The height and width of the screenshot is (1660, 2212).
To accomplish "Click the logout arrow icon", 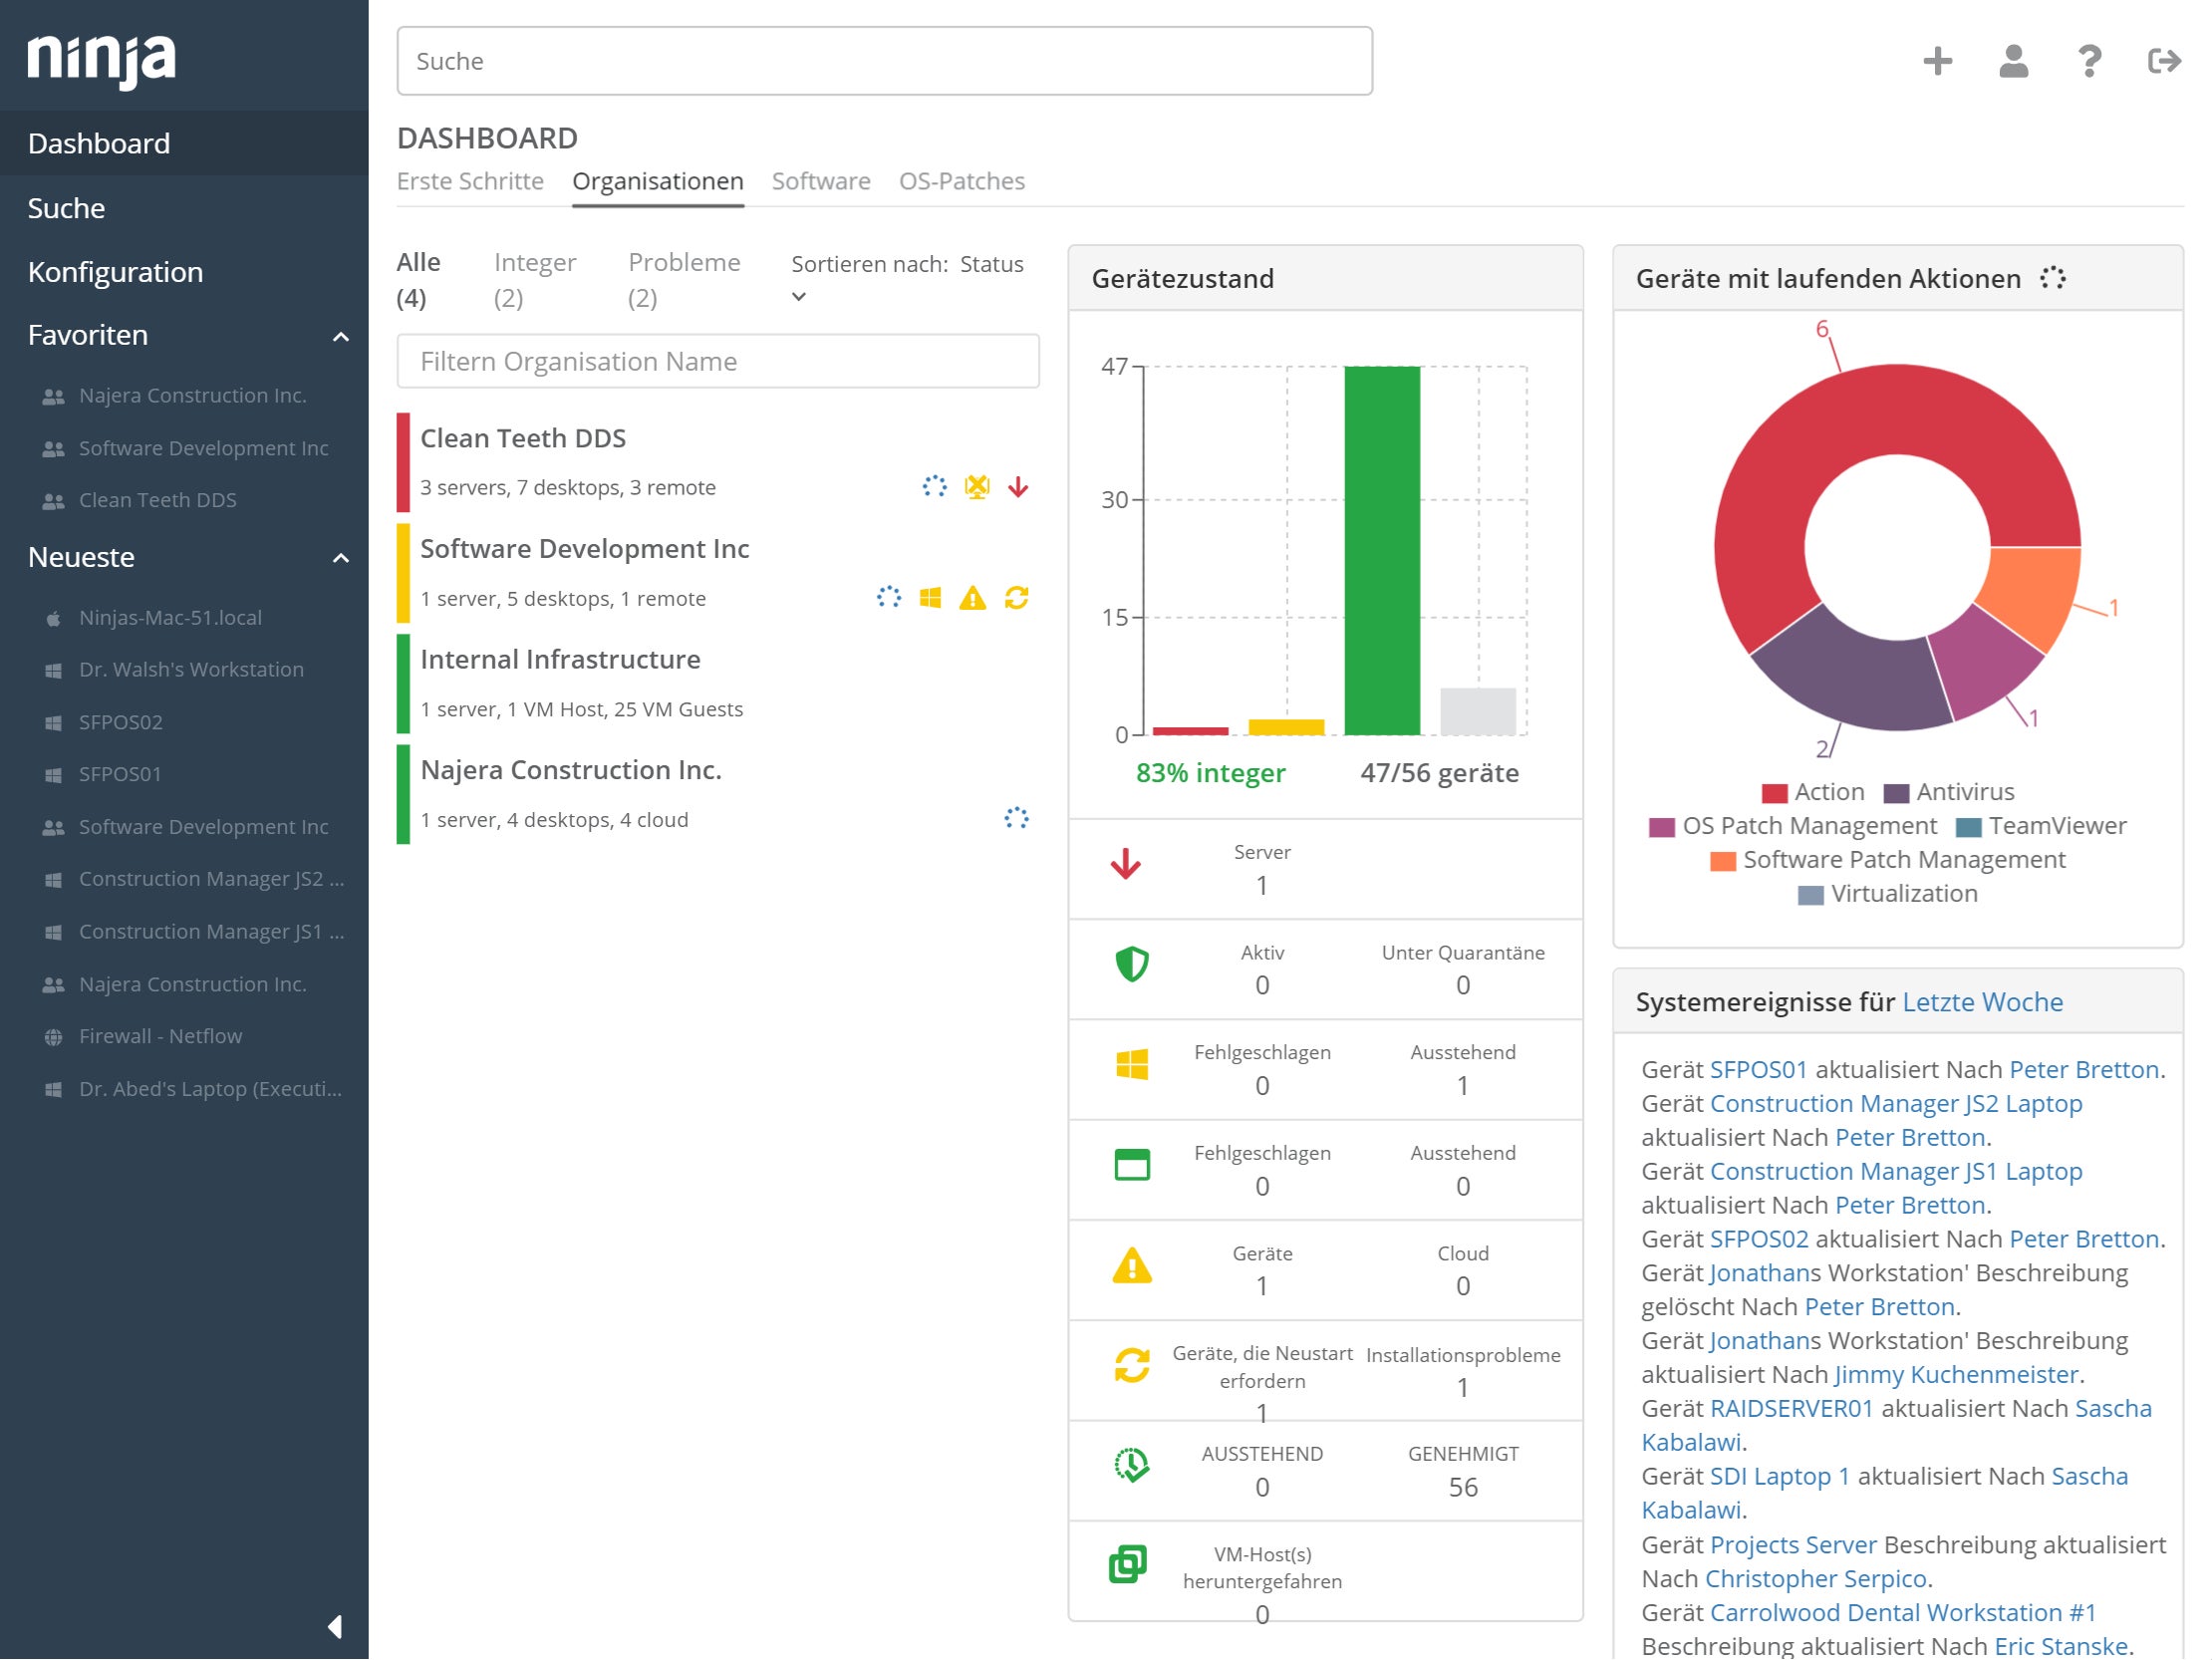I will 2164,61.
